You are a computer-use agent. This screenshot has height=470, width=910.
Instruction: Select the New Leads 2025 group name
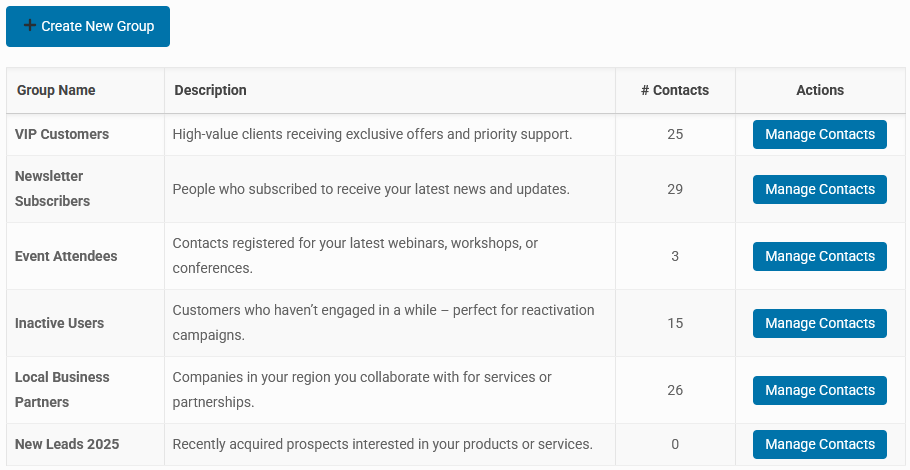(67, 444)
